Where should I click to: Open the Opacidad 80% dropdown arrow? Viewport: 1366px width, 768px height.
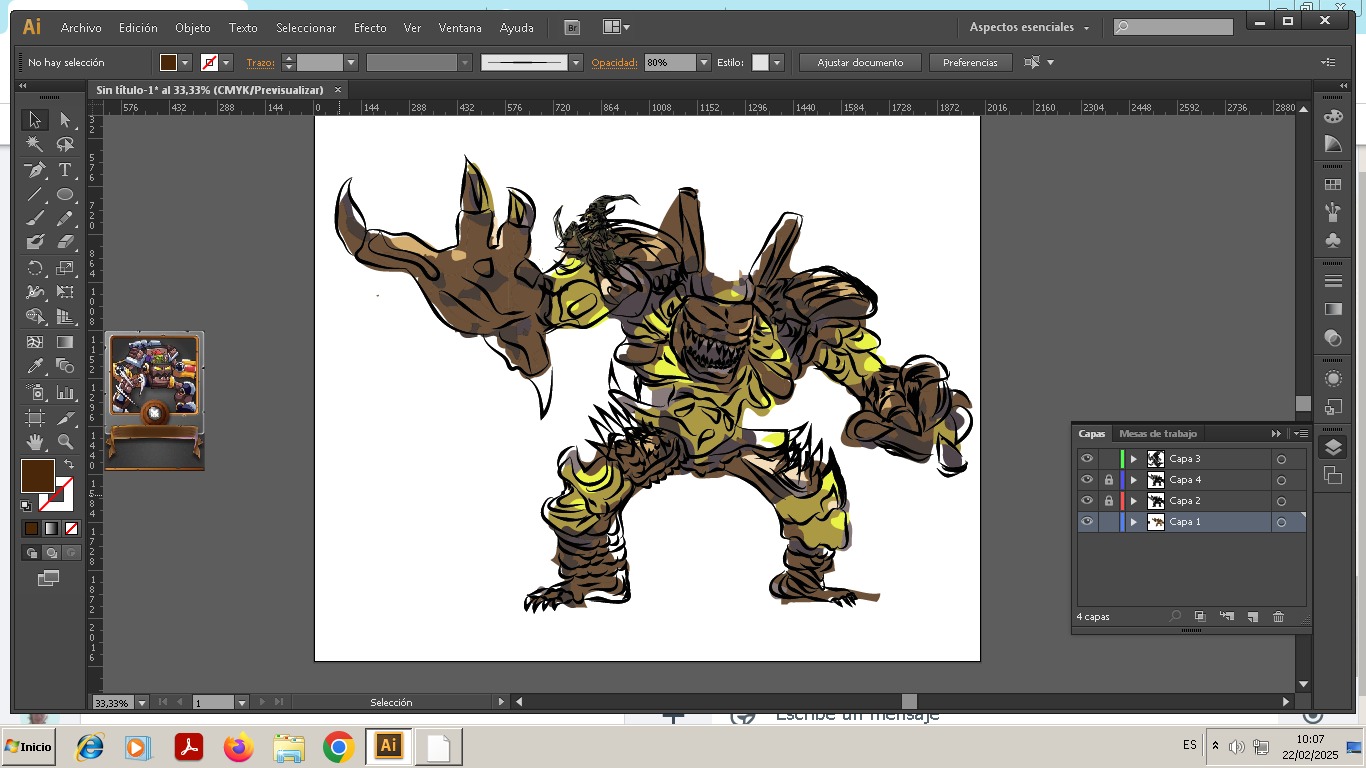(x=704, y=63)
